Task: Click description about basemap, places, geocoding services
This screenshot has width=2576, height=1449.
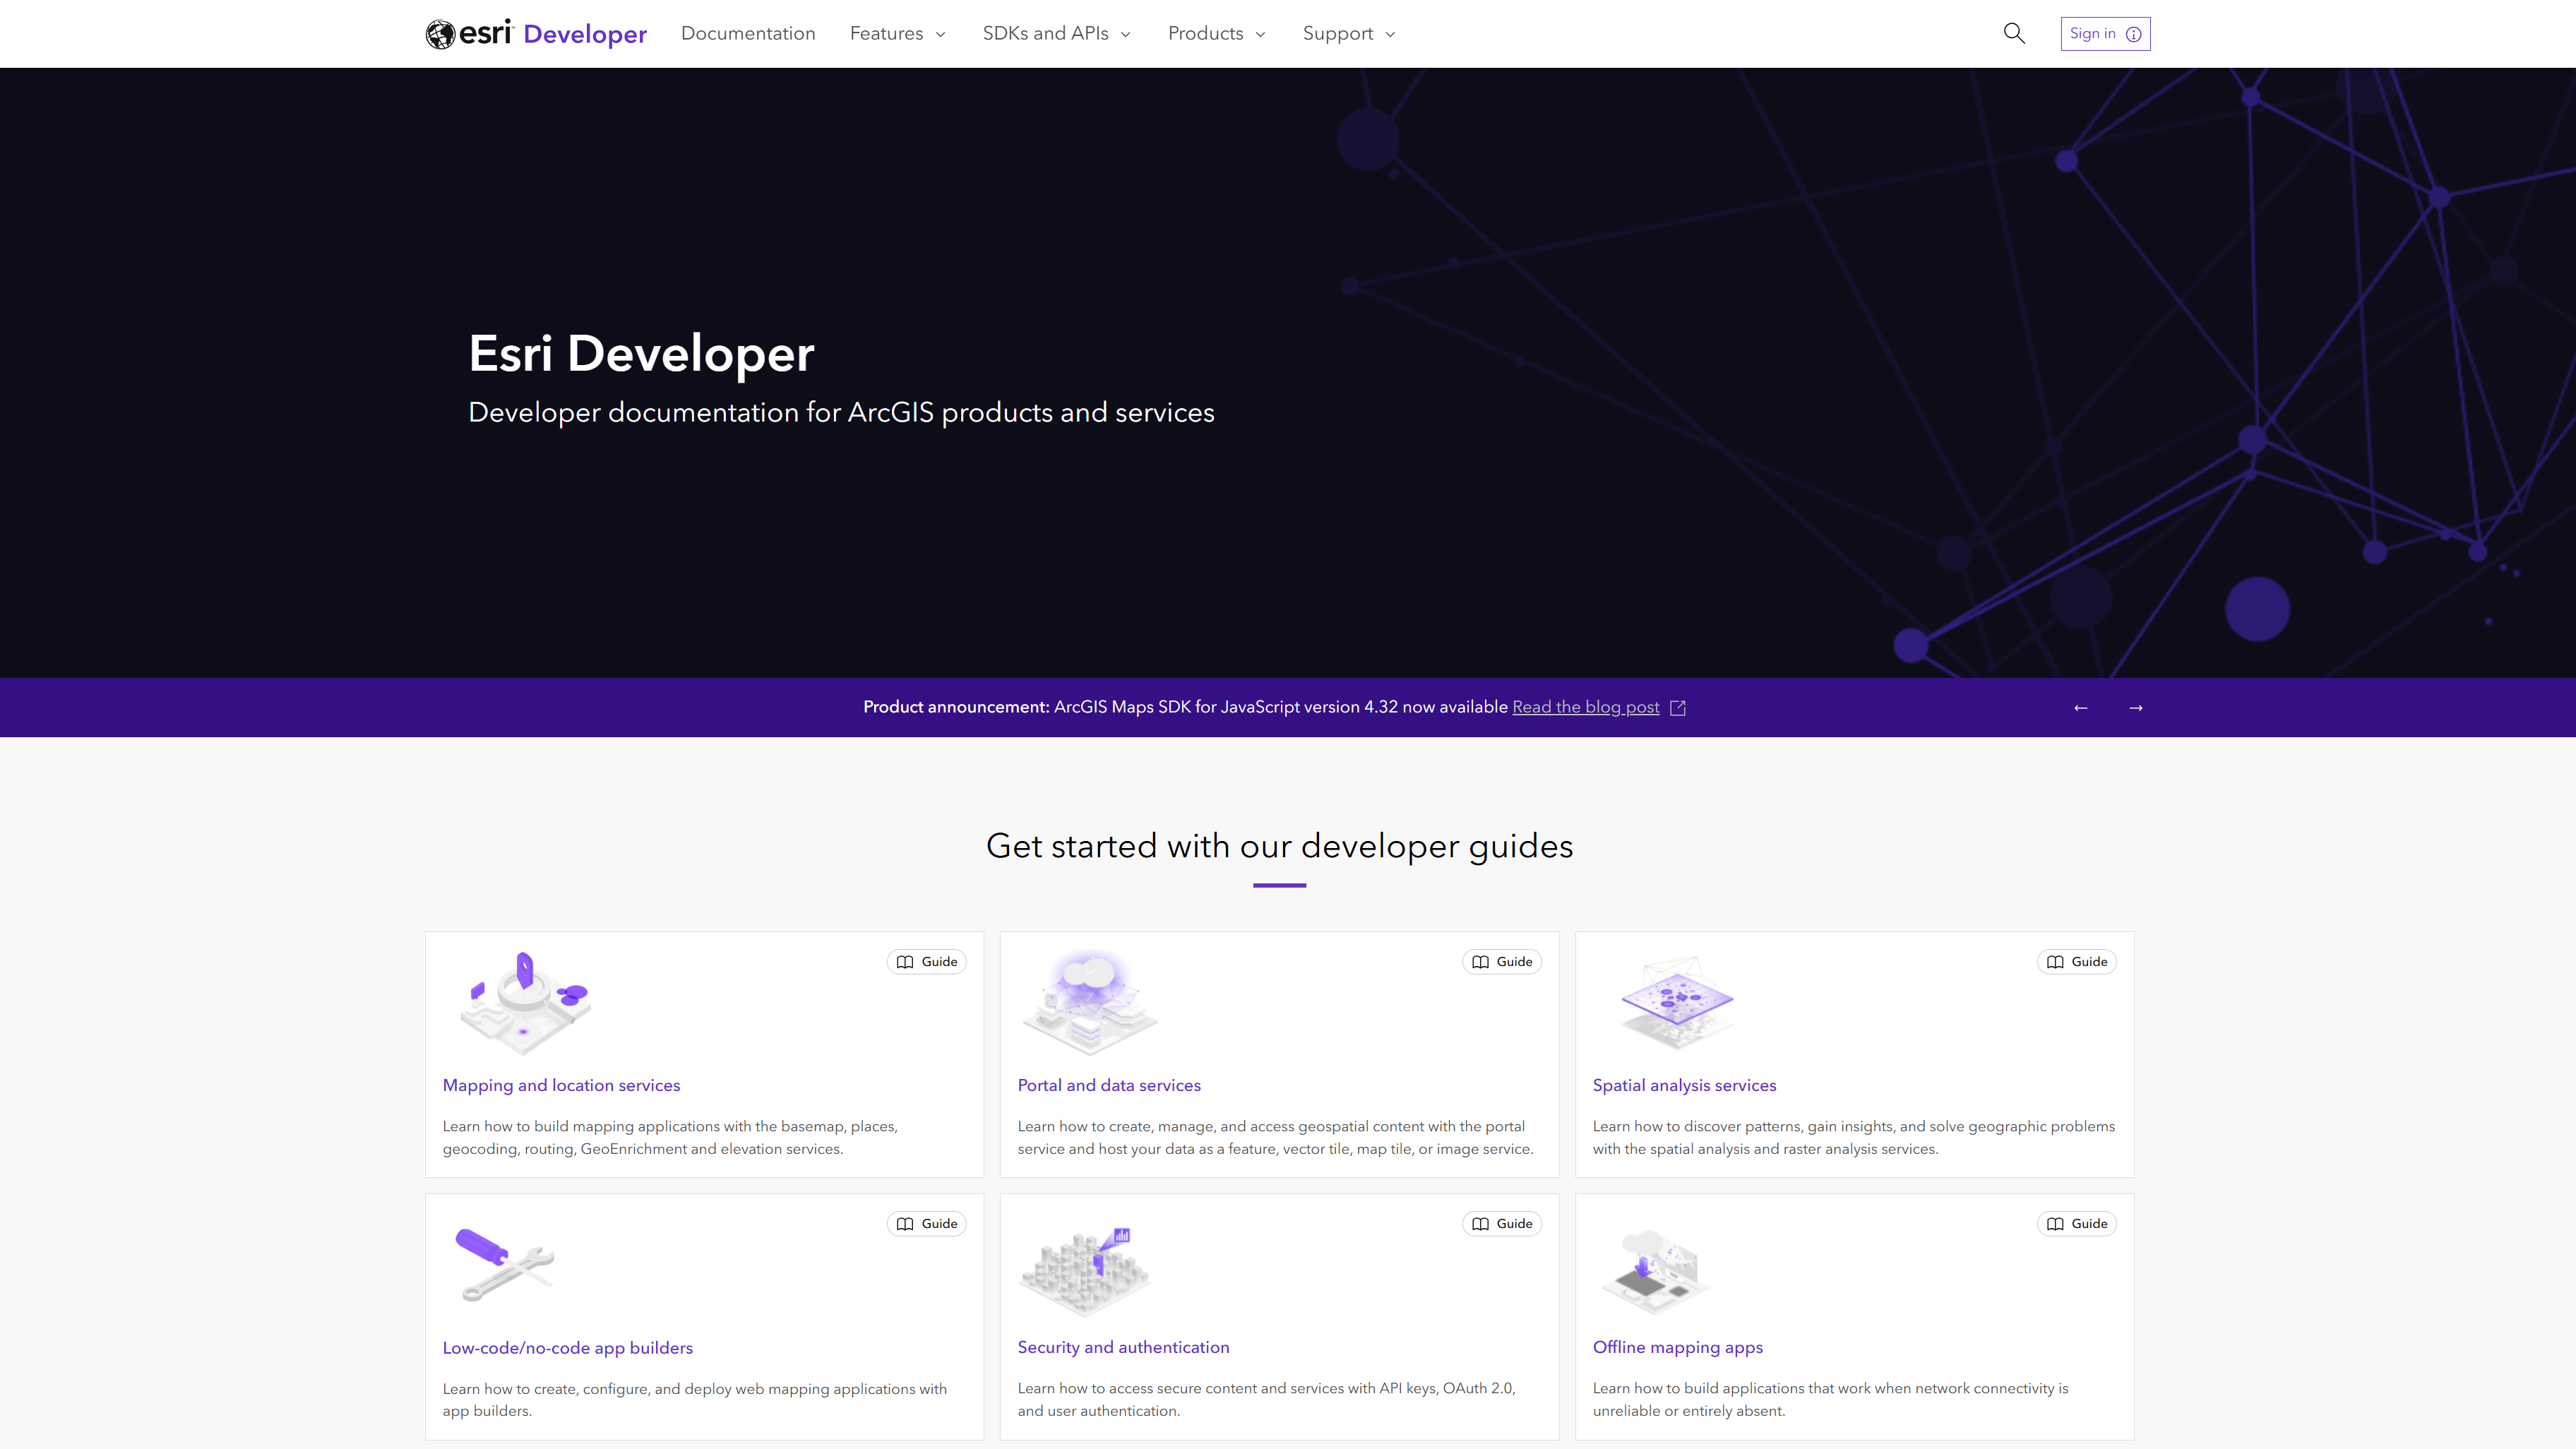Action: pos(670,1138)
